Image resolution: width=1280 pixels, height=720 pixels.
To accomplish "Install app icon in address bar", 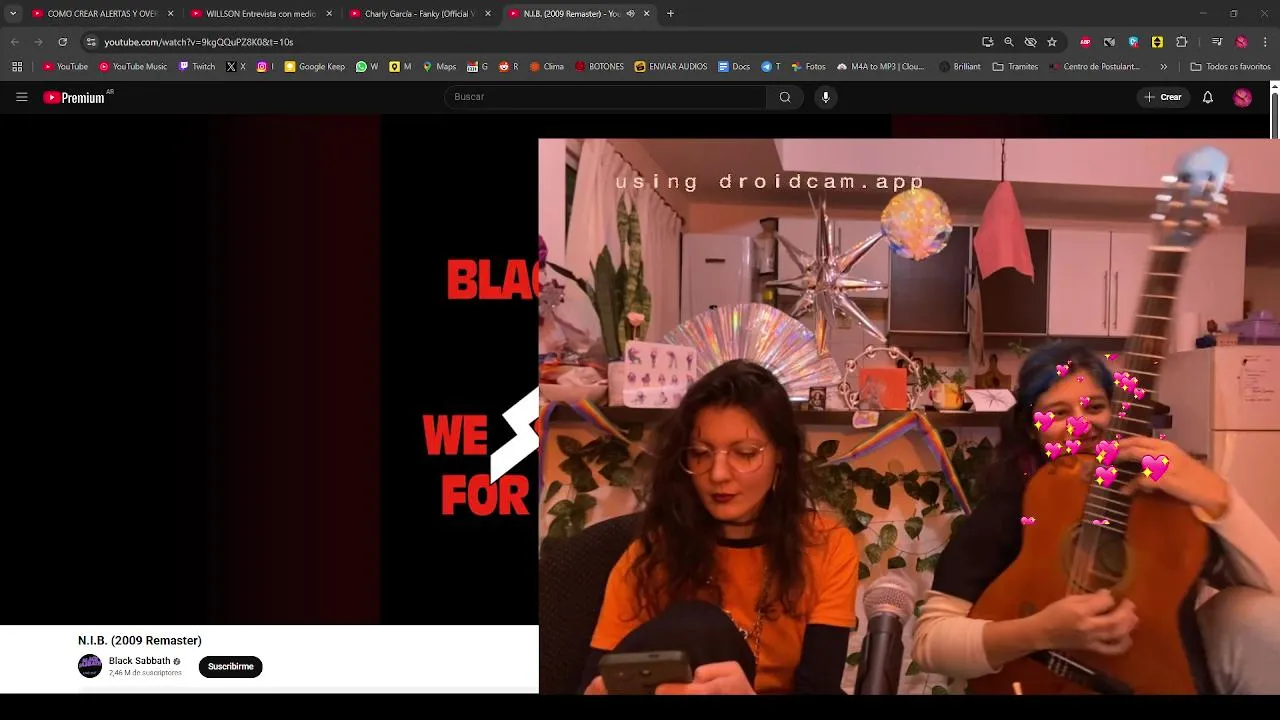I will 987,42.
